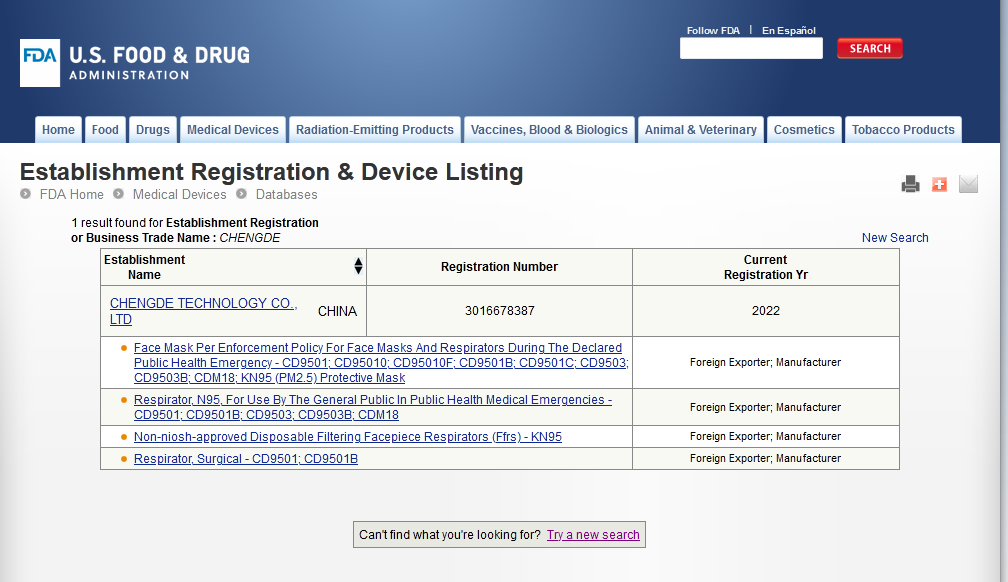
Task: Sort by Establishment Name using the arrows
Action: click(x=358, y=266)
